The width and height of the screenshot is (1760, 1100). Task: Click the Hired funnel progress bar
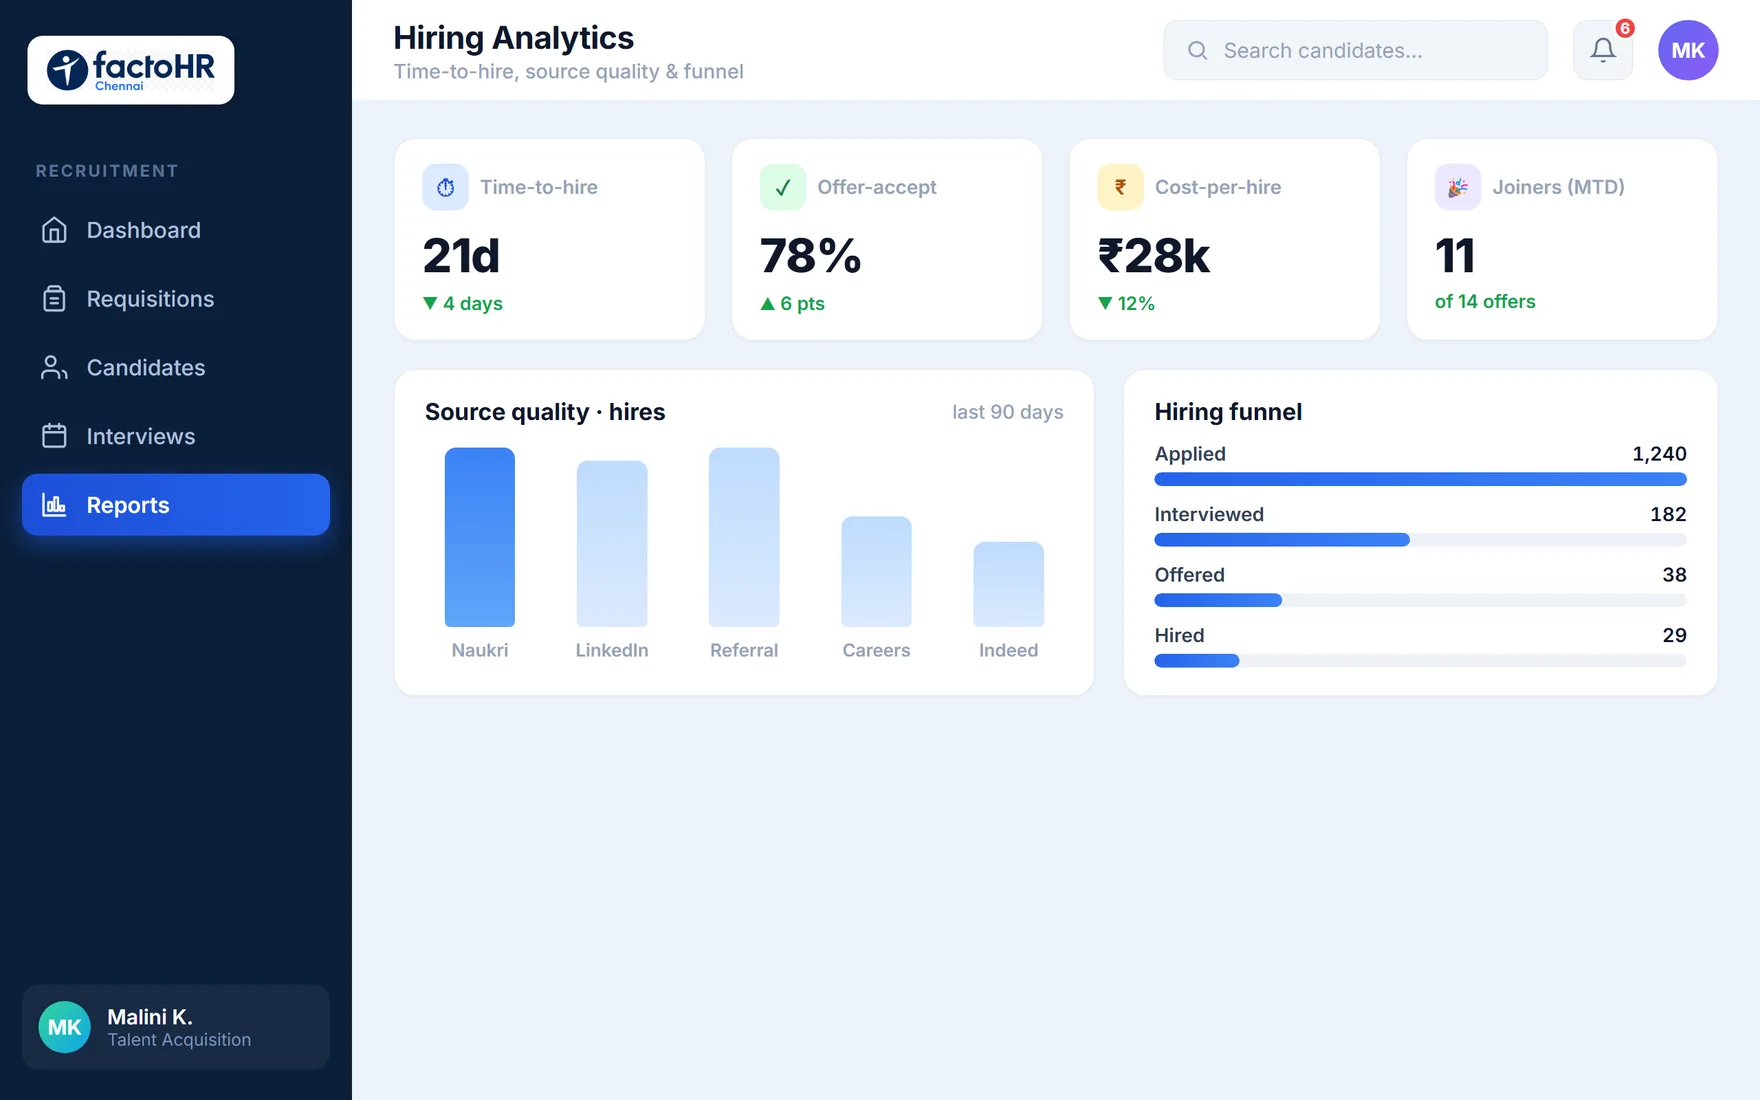click(x=1420, y=661)
